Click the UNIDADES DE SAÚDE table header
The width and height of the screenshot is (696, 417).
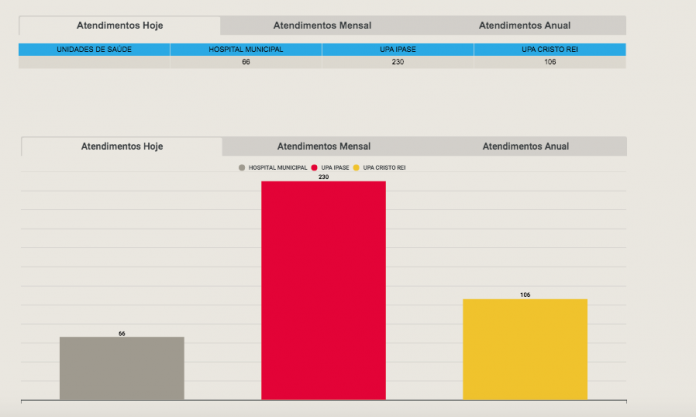(94, 49)
